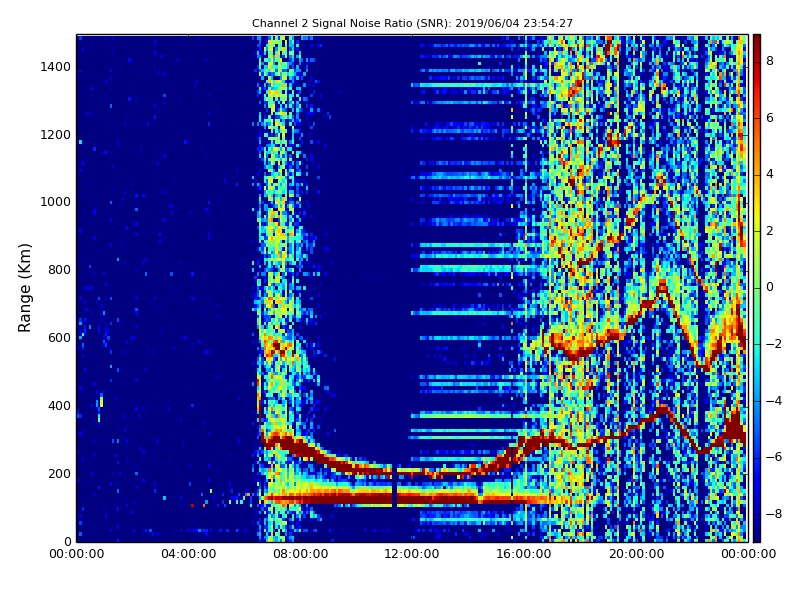The width and height of the screenshot is (800, 600).
Task: Click the colorbar value label −6
Action: [774, 457]
